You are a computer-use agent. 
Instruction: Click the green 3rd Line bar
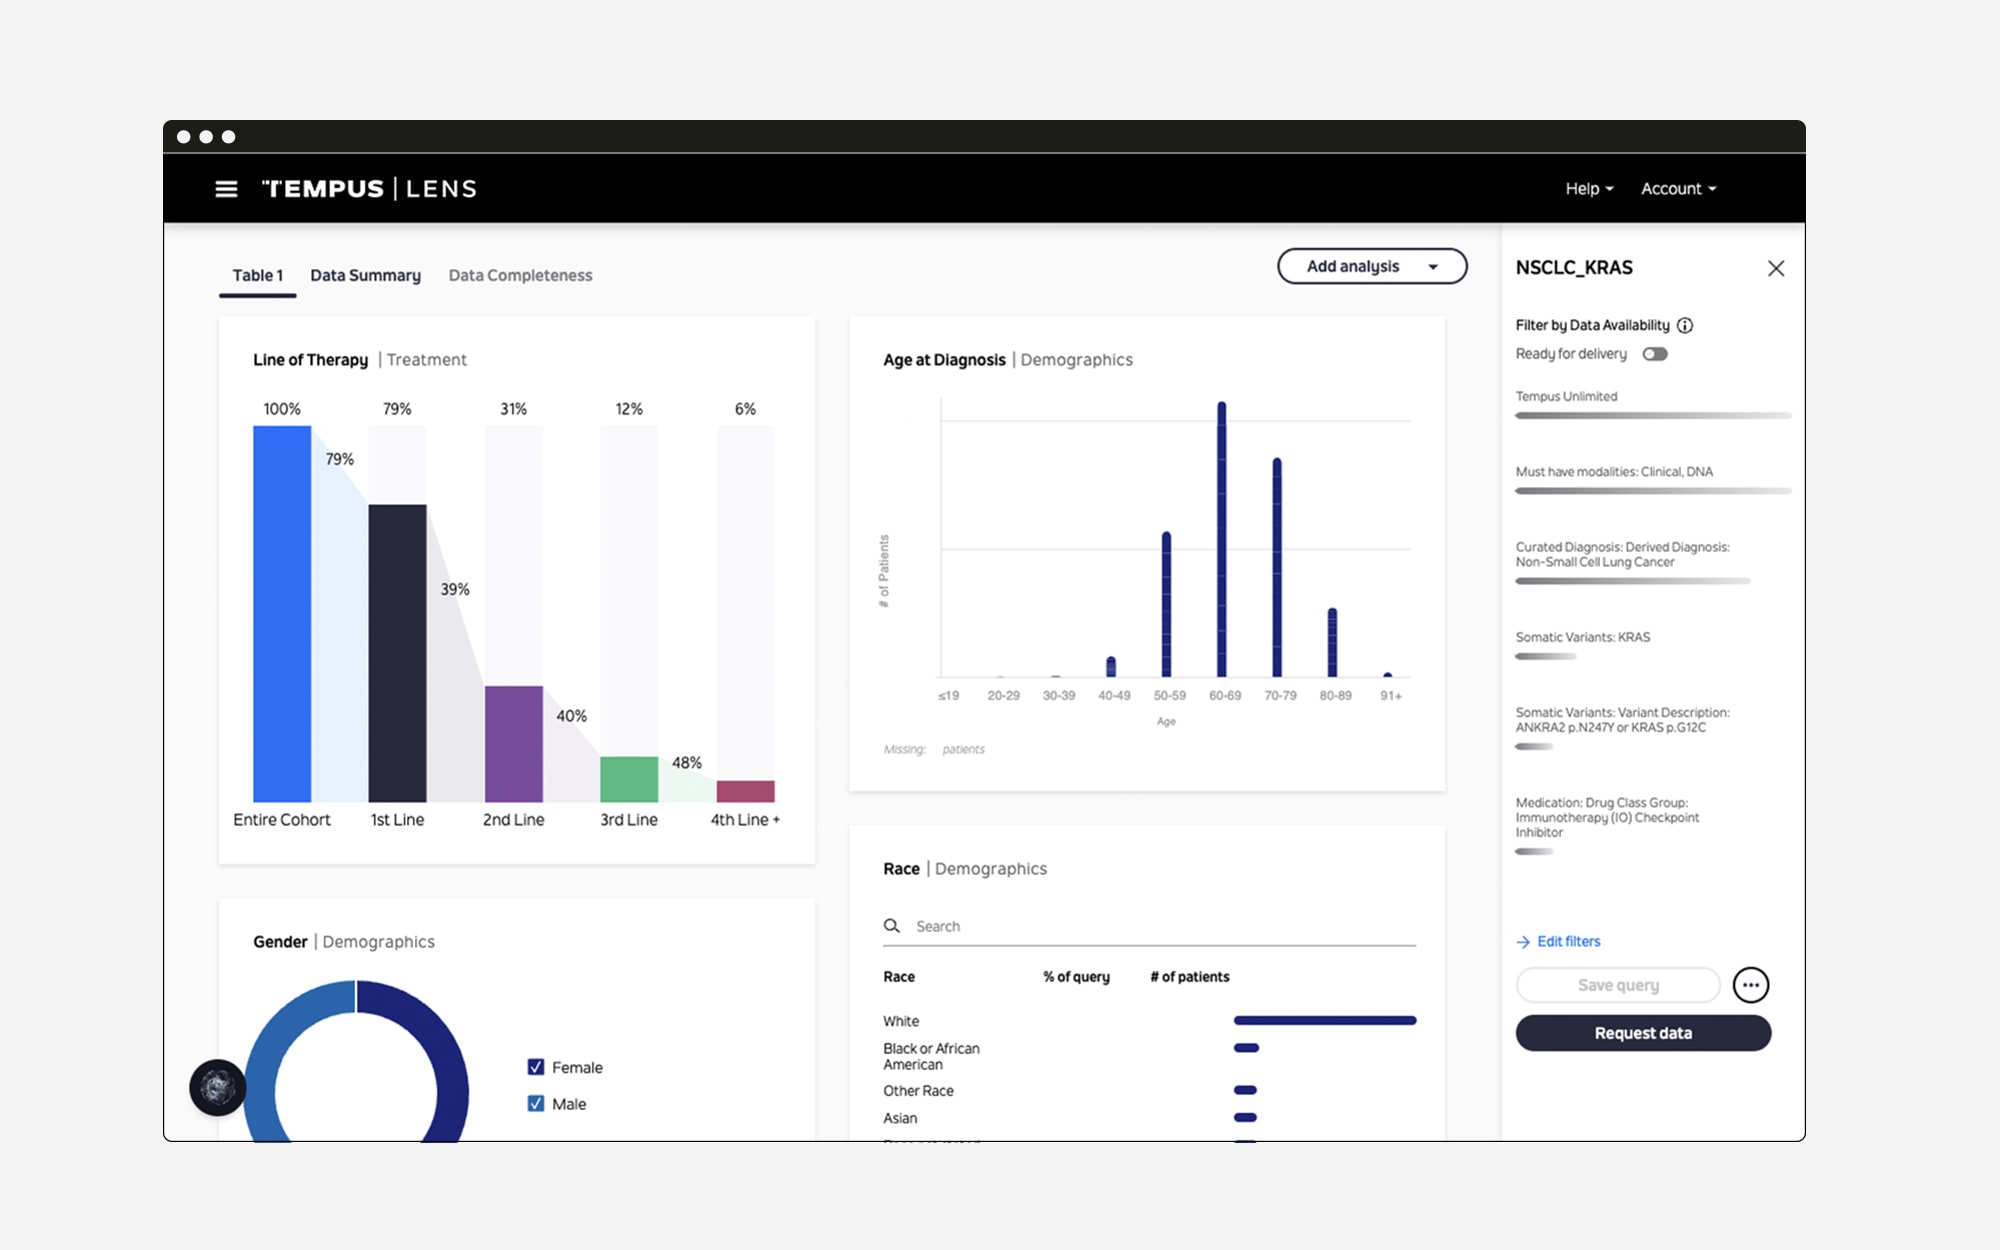coord(629,779)
